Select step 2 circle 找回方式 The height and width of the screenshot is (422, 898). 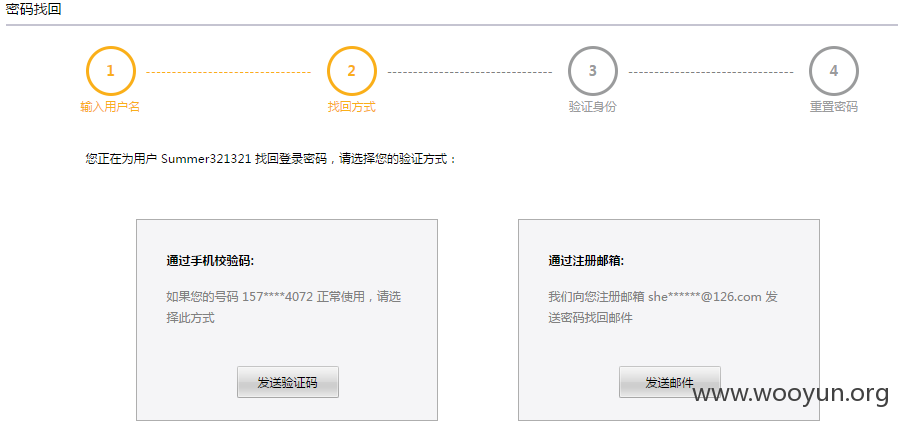point(352,71)
